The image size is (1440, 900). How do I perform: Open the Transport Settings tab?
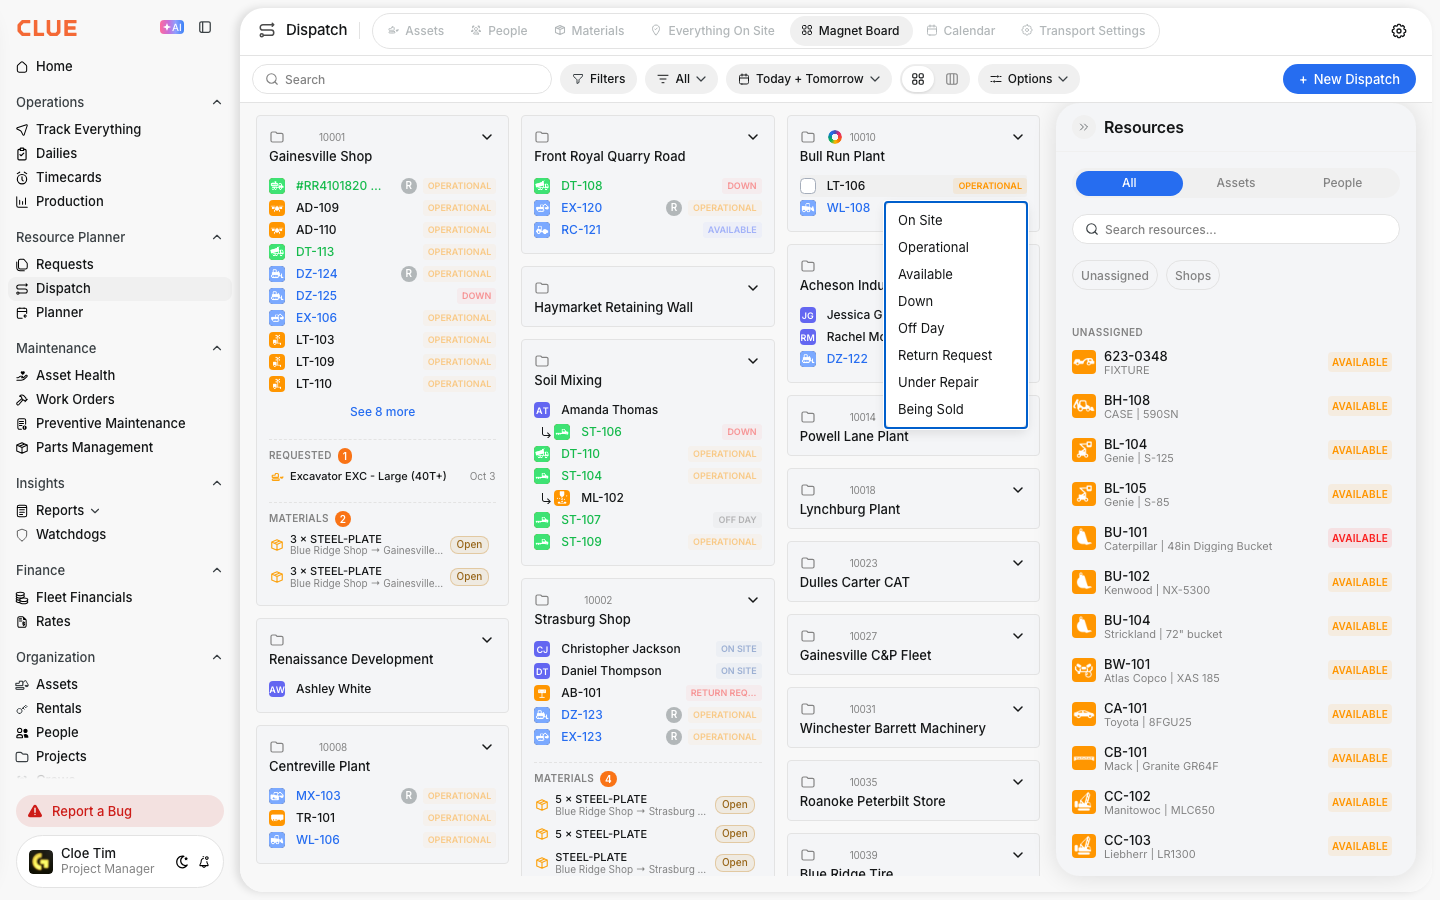pyautogui.click(x=1083, y=31)
